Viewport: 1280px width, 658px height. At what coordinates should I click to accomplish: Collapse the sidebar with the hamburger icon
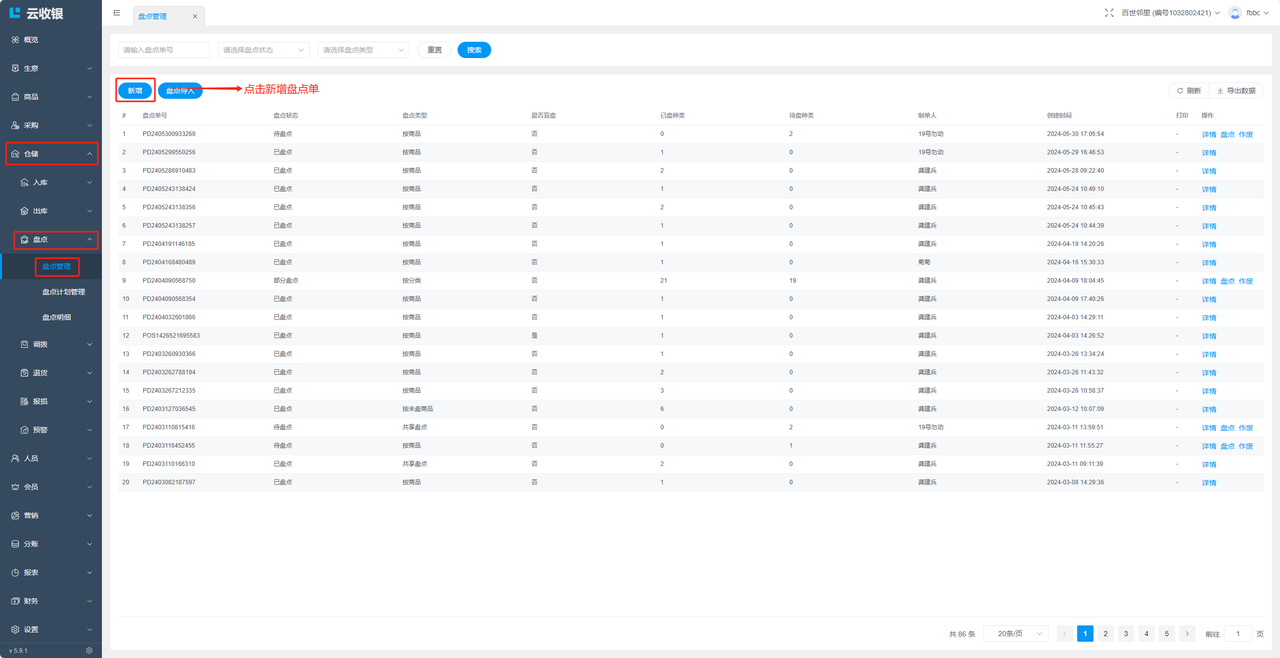117,14
